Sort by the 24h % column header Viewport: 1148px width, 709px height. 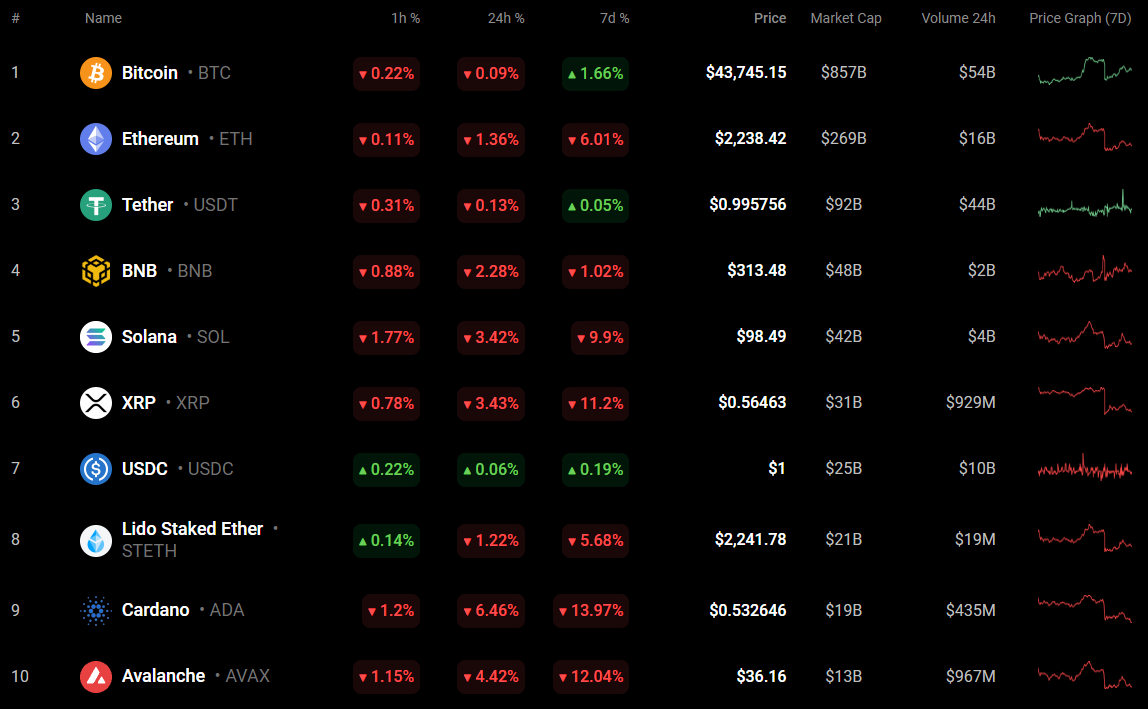504,18
